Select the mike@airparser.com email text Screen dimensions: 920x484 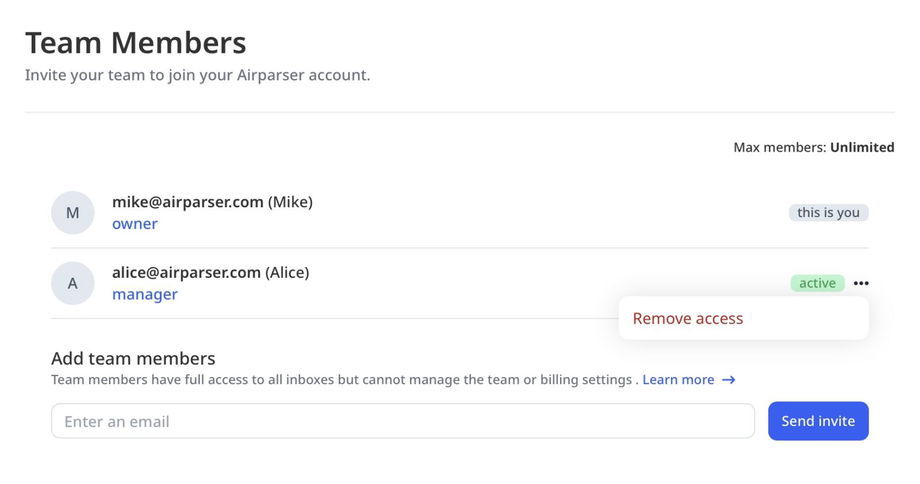point(187,202)
